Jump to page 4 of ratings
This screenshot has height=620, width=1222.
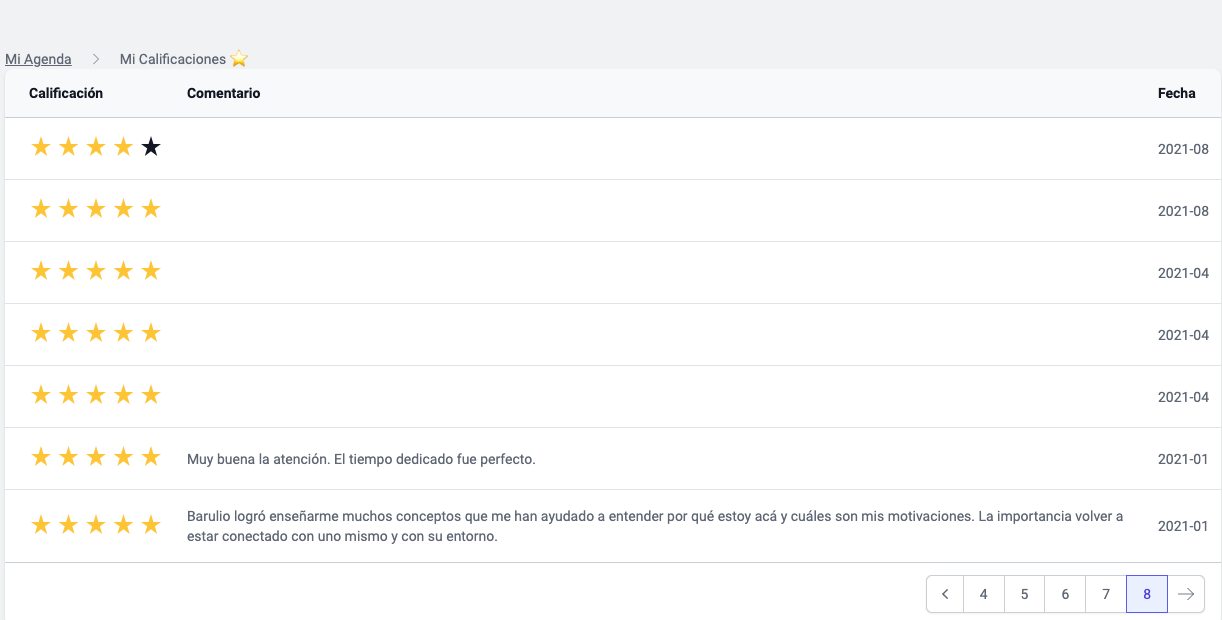click(984, 594)
